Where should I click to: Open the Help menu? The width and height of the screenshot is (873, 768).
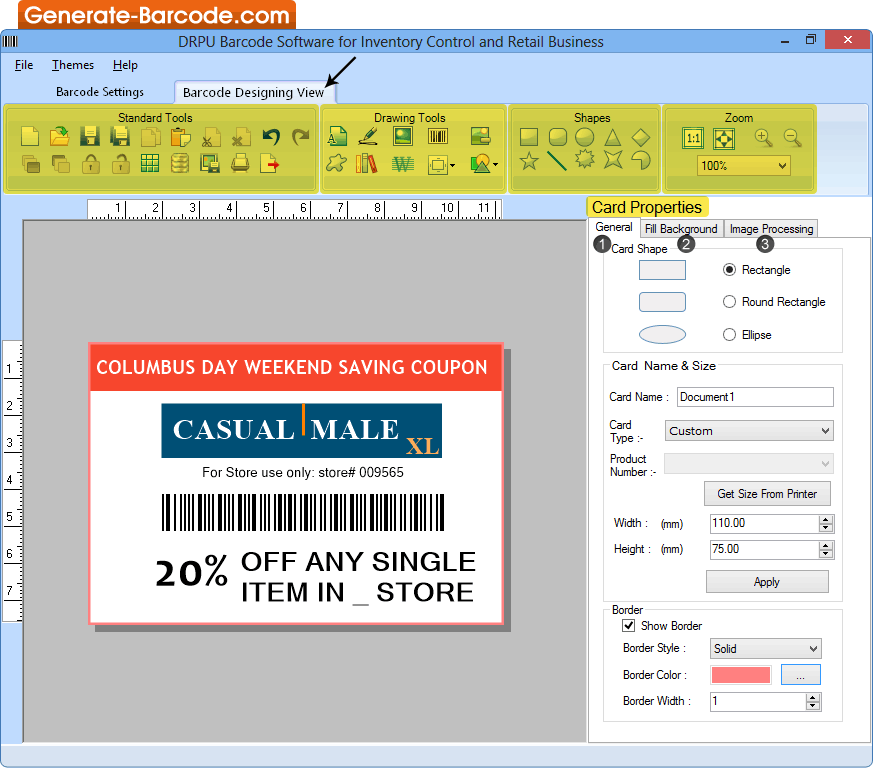click(125, 65)
